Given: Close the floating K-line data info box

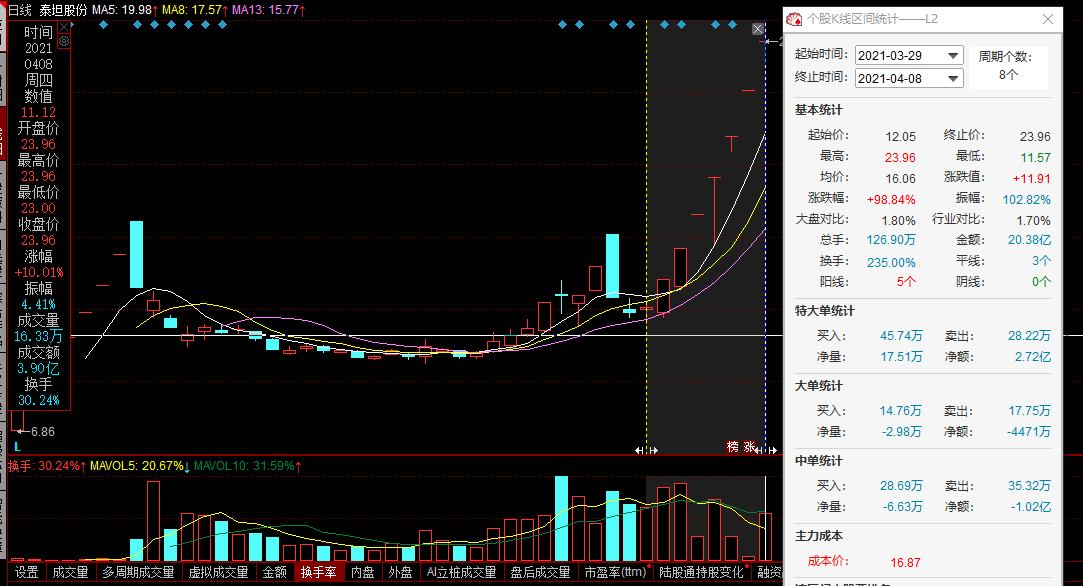Looking at the screenshot, I should pos(64,27).
